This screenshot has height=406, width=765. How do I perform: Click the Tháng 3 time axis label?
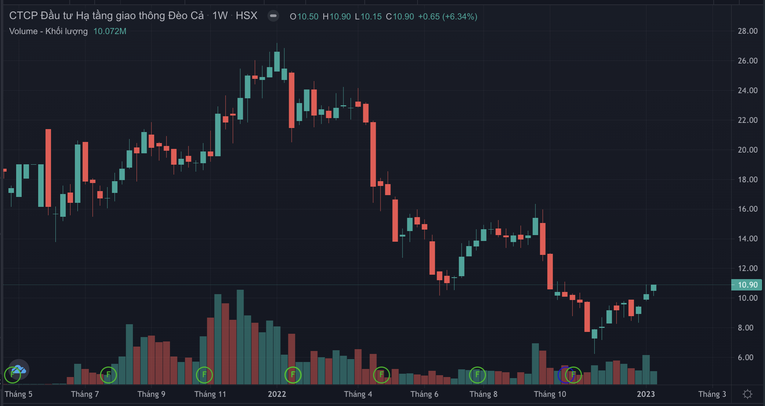click(712, 395)
